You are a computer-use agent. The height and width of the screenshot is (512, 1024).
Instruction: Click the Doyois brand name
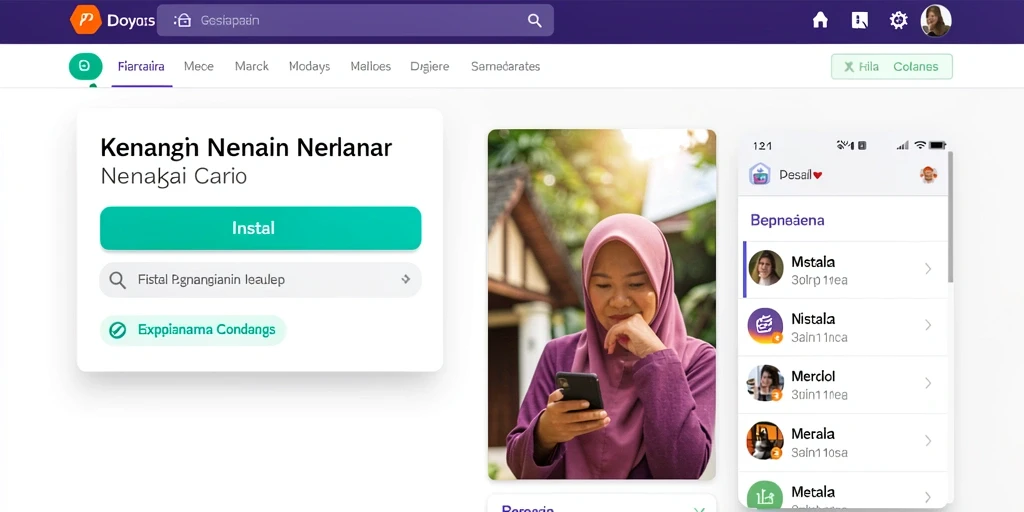(131, 20)
